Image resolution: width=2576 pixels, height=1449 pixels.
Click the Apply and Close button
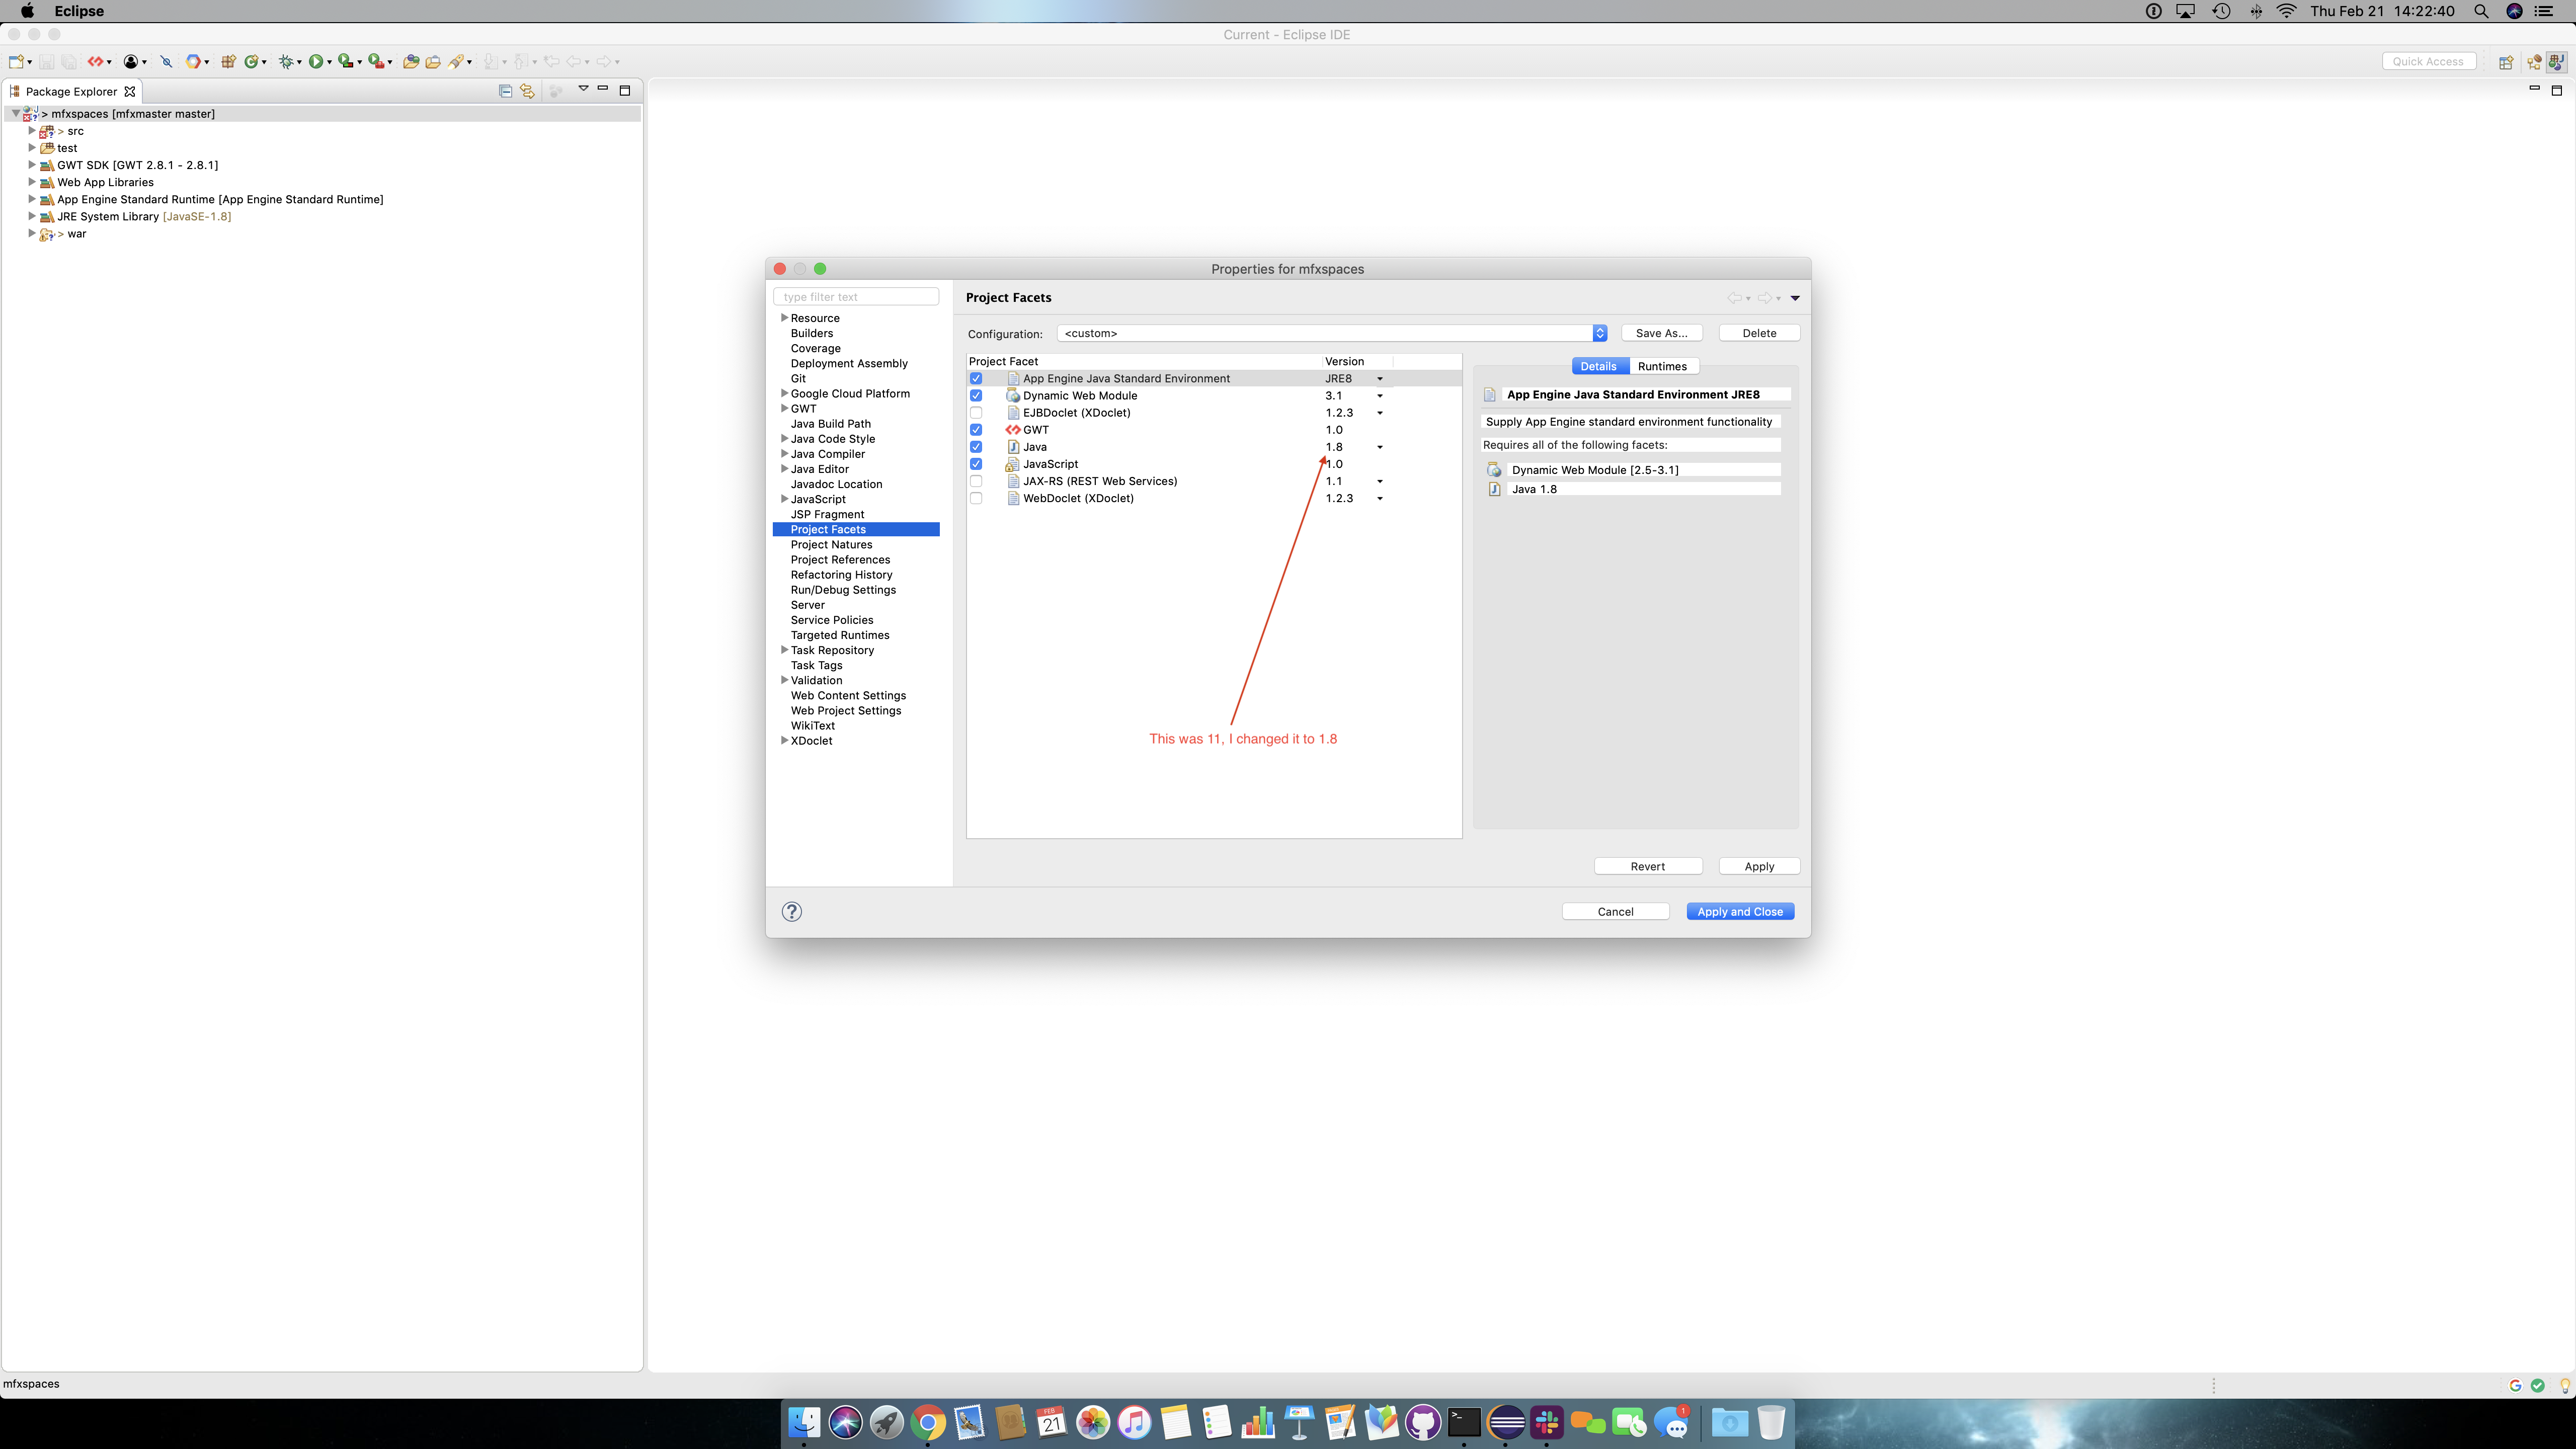pyautogui.click(x=1739, y=911)
